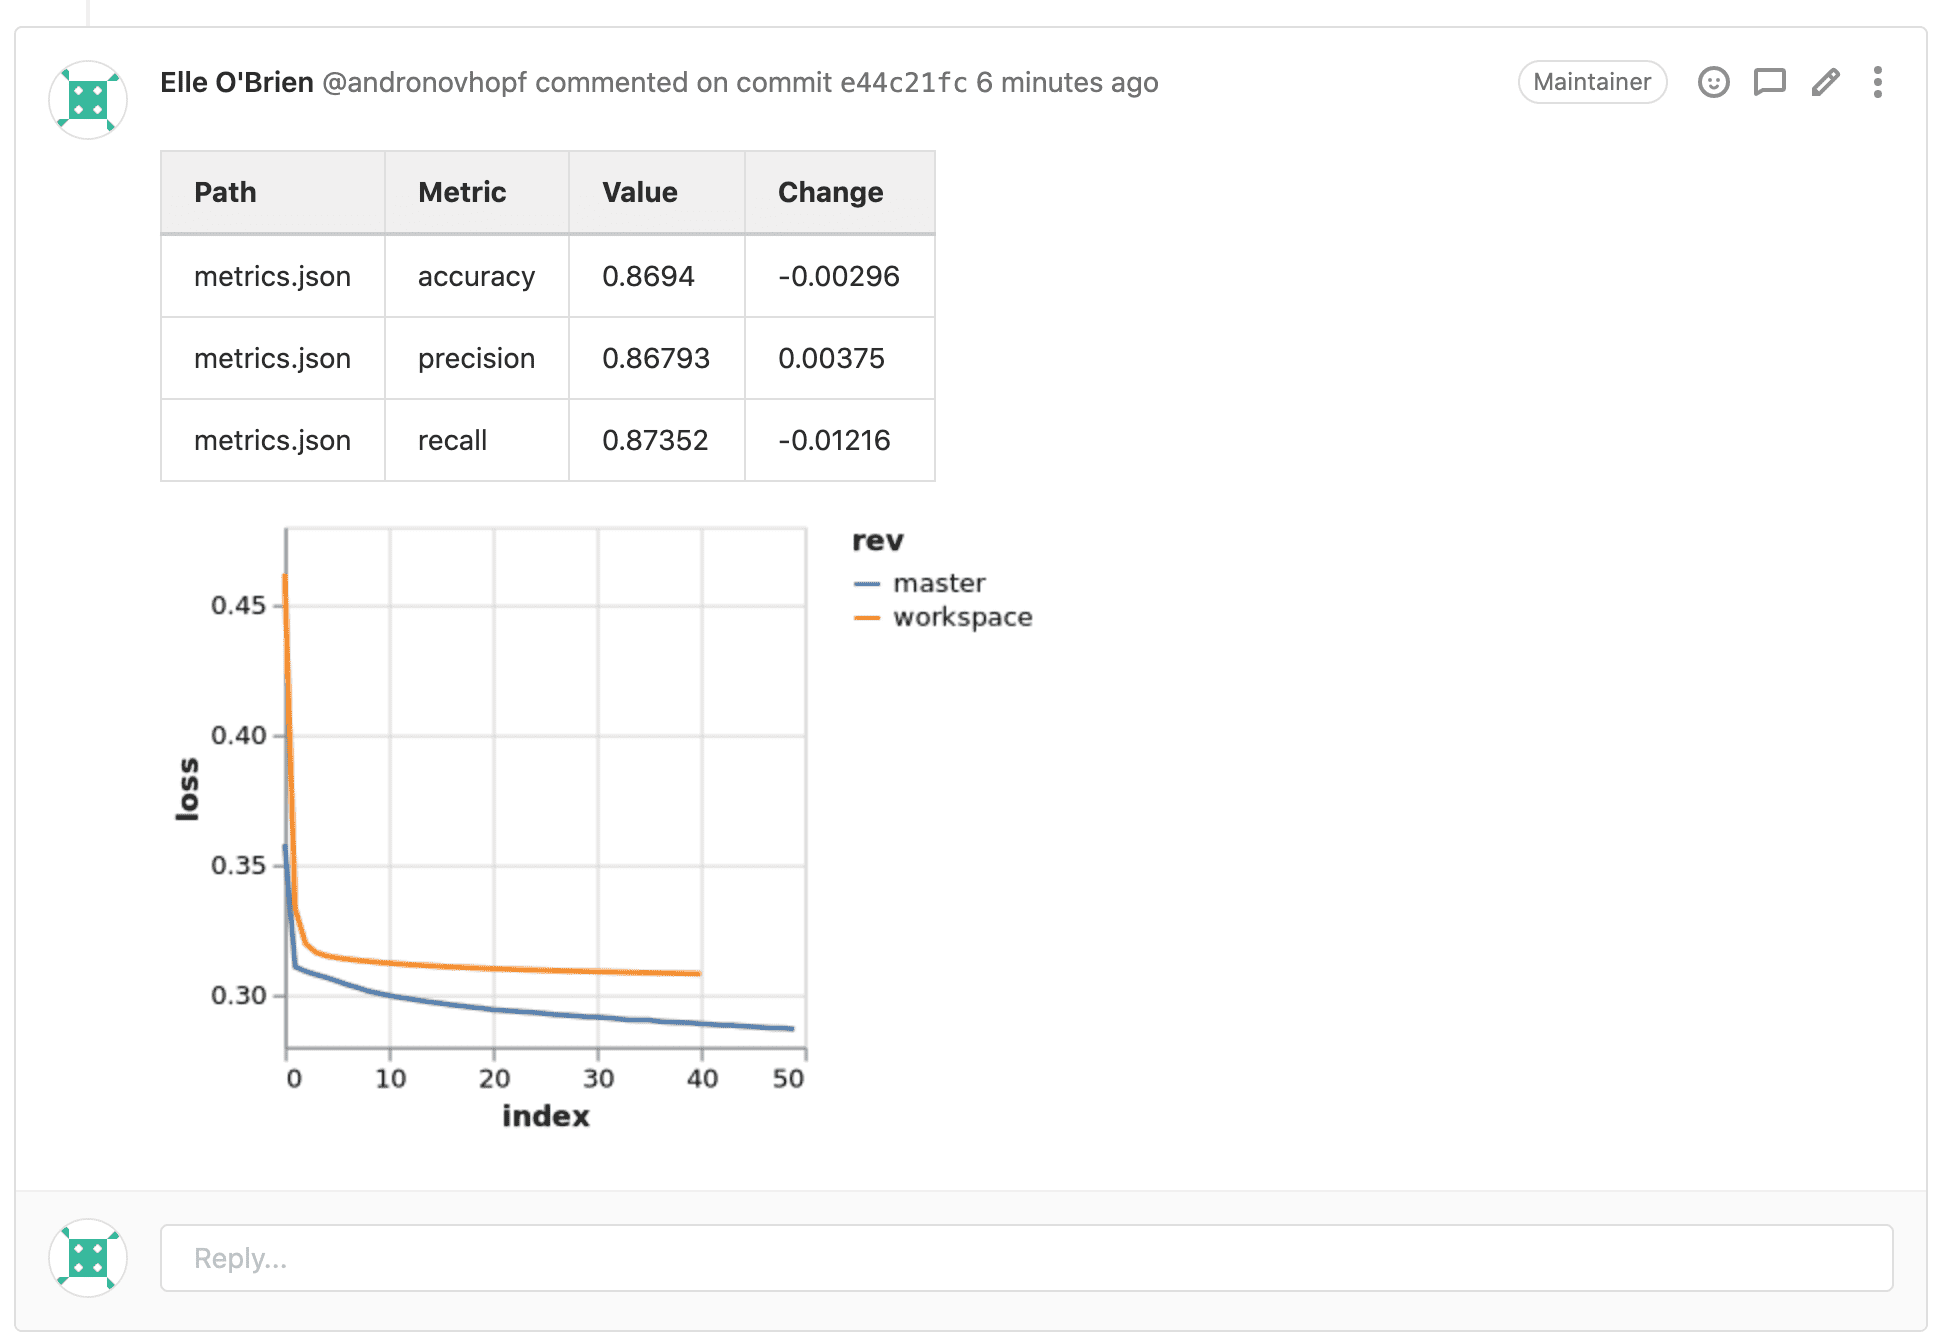This screenshot has width=1944, height=1344.
Task: Click the edit comment pencil icon
Action: pos(1825,82)
